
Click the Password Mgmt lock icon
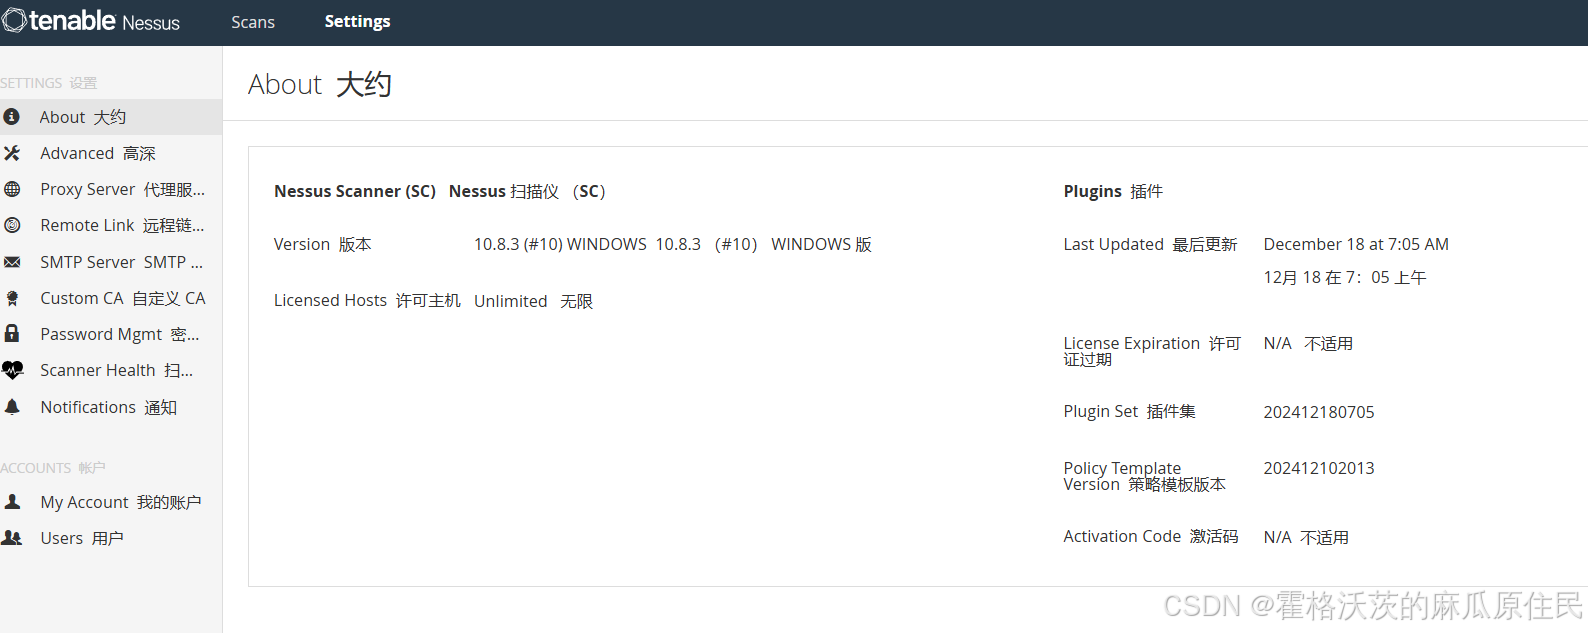(12, 333)
